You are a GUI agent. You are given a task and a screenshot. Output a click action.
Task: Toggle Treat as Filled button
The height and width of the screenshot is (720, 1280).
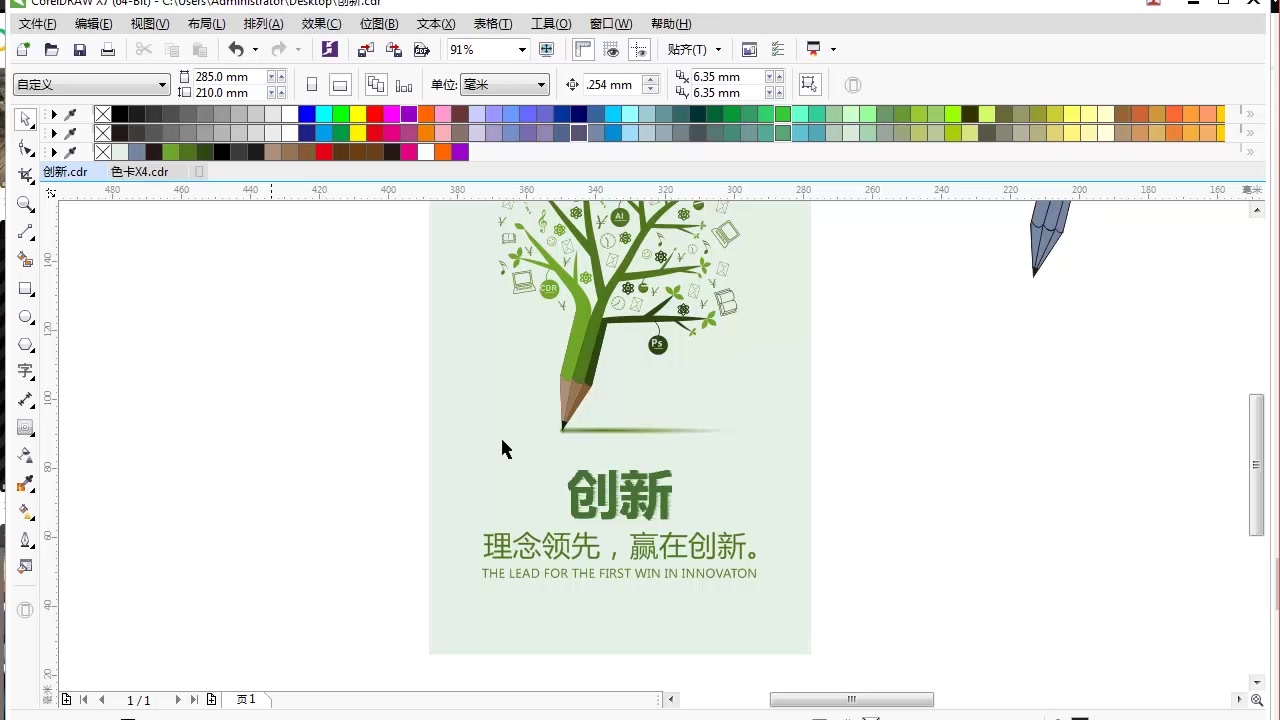click(x=809, y=85)
